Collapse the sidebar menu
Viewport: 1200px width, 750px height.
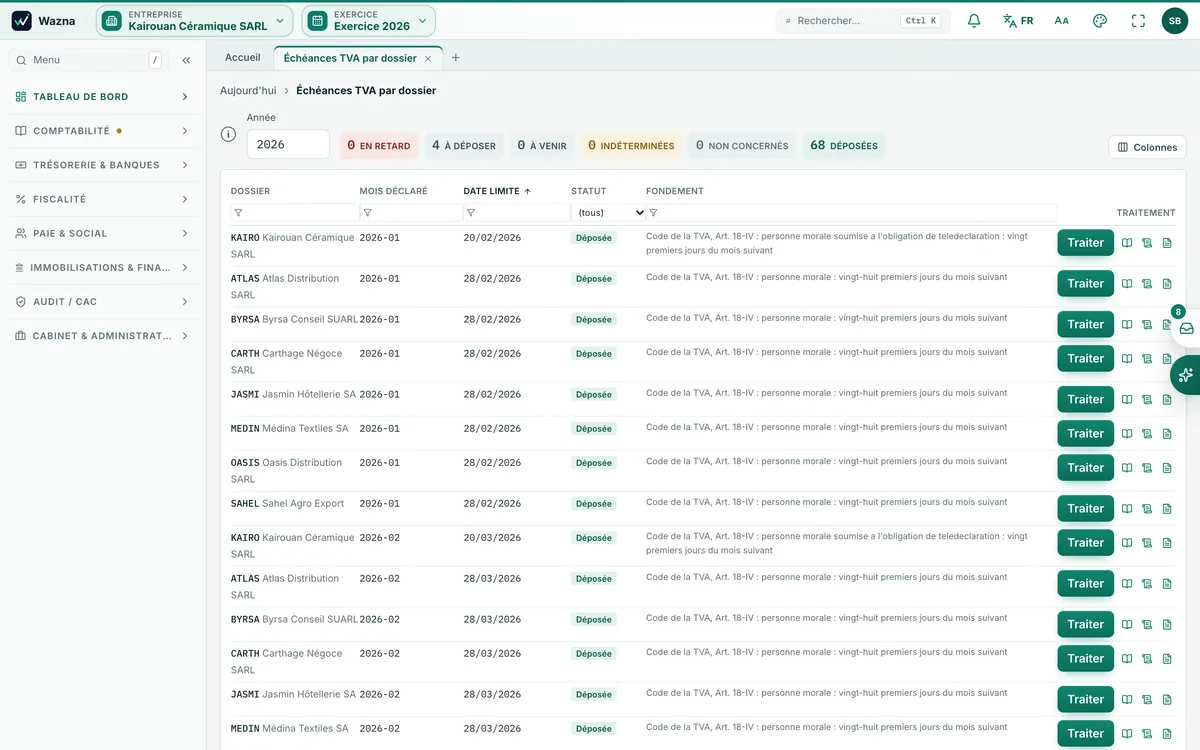[186, 60]
